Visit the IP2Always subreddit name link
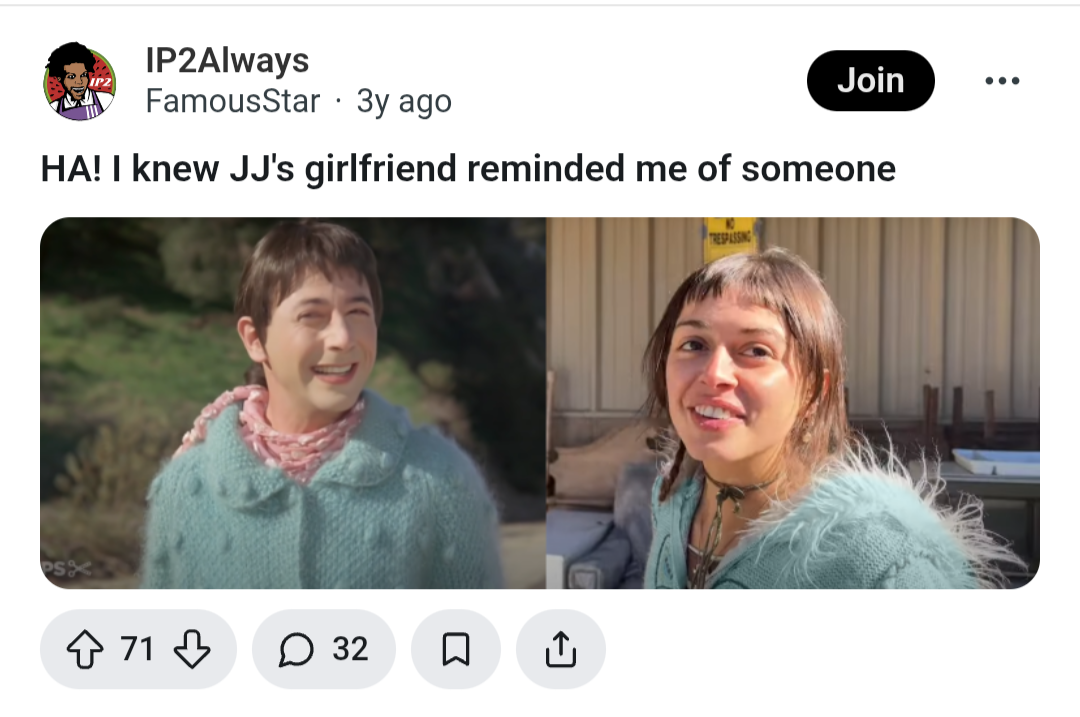 pyautogui.click(x=227, y=61)
